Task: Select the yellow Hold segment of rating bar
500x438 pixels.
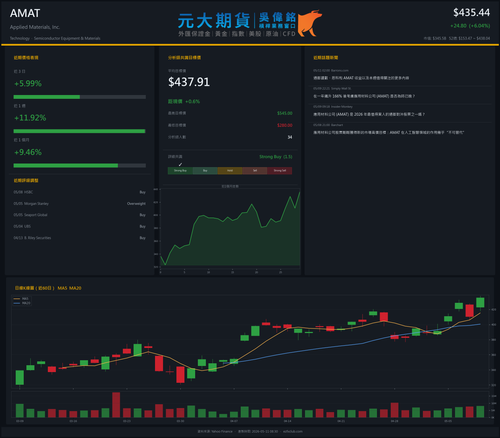Action: (x=230, y=171)
